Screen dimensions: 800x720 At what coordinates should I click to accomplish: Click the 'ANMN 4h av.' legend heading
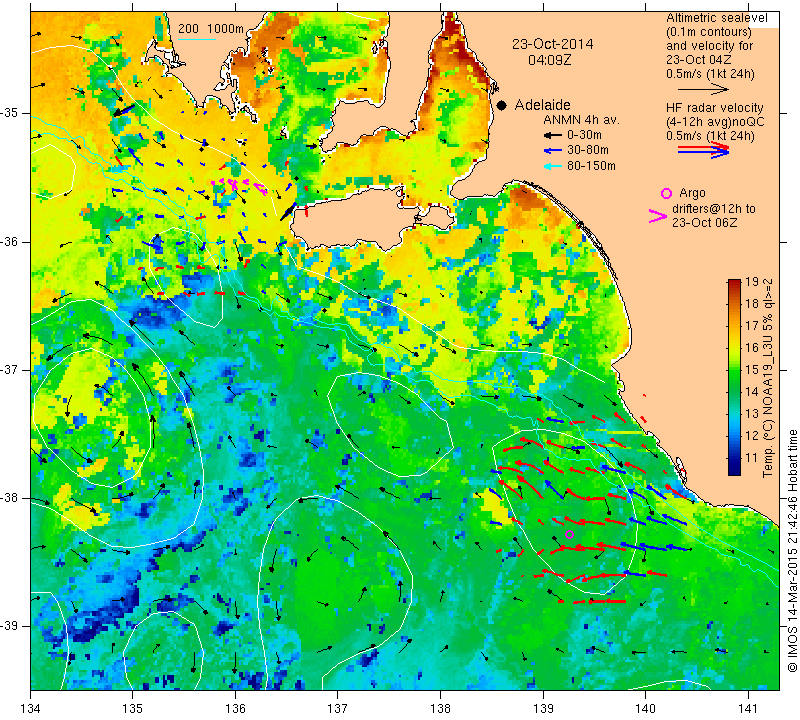[581, 120]
